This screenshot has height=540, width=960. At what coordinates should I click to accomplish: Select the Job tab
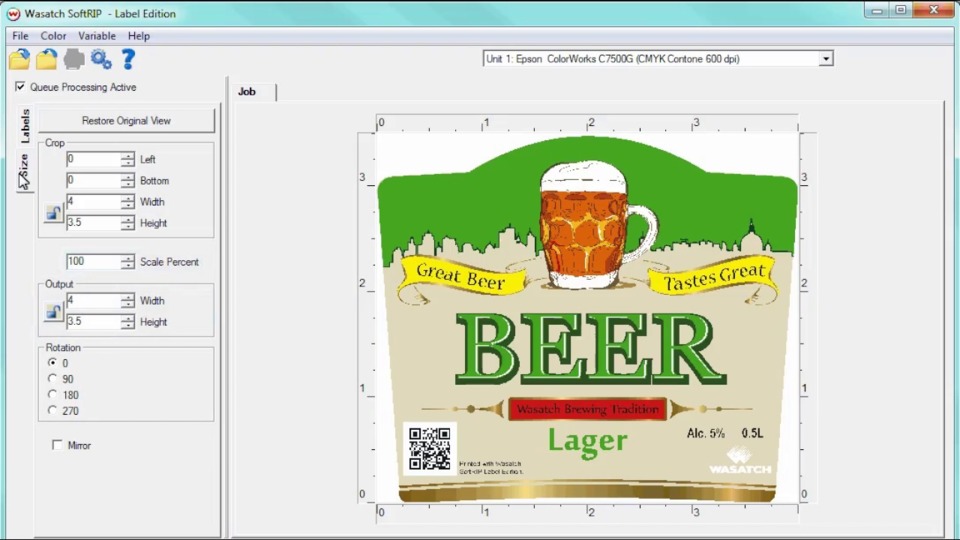point(247,92)
